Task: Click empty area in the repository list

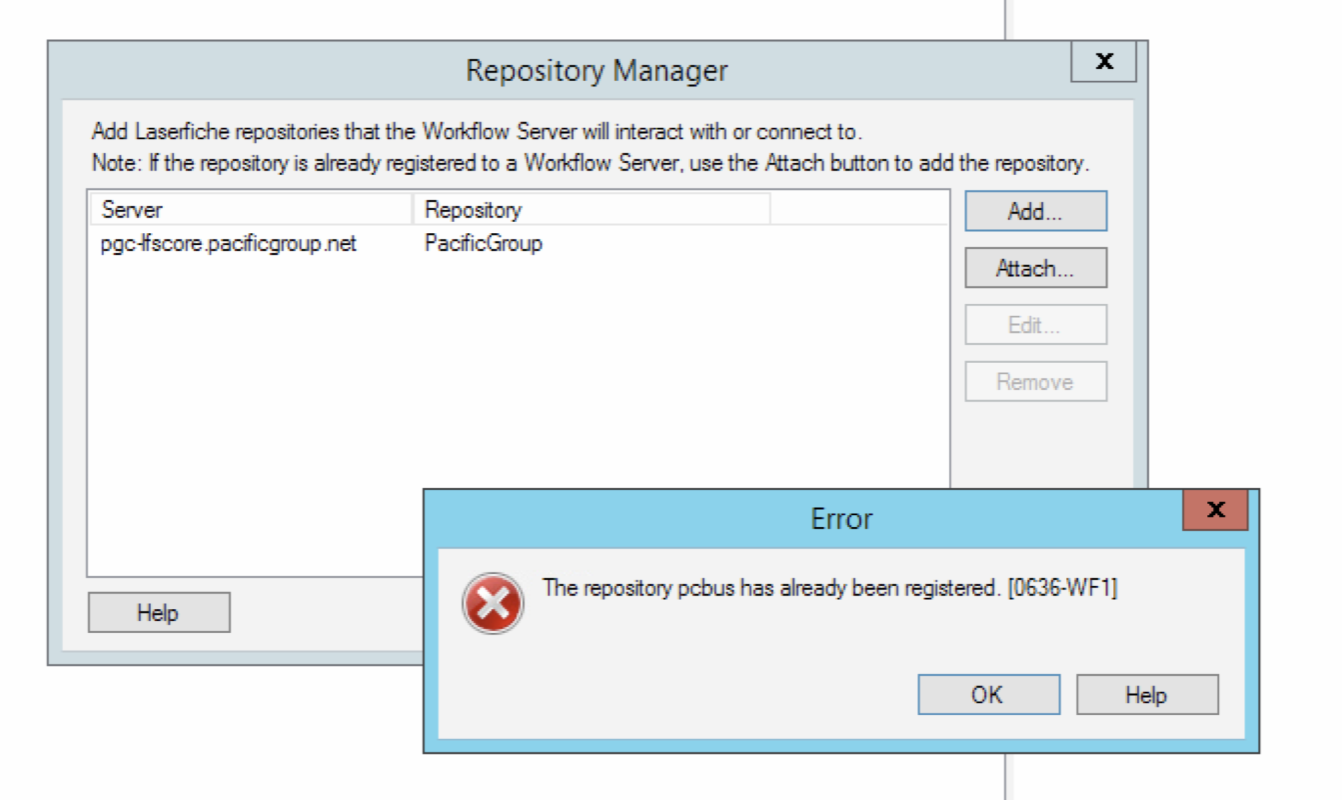Action: click(400, 400)
